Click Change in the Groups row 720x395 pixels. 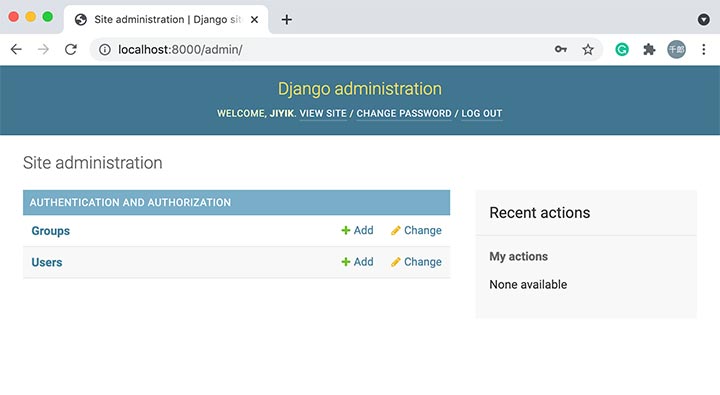(416, 230)
